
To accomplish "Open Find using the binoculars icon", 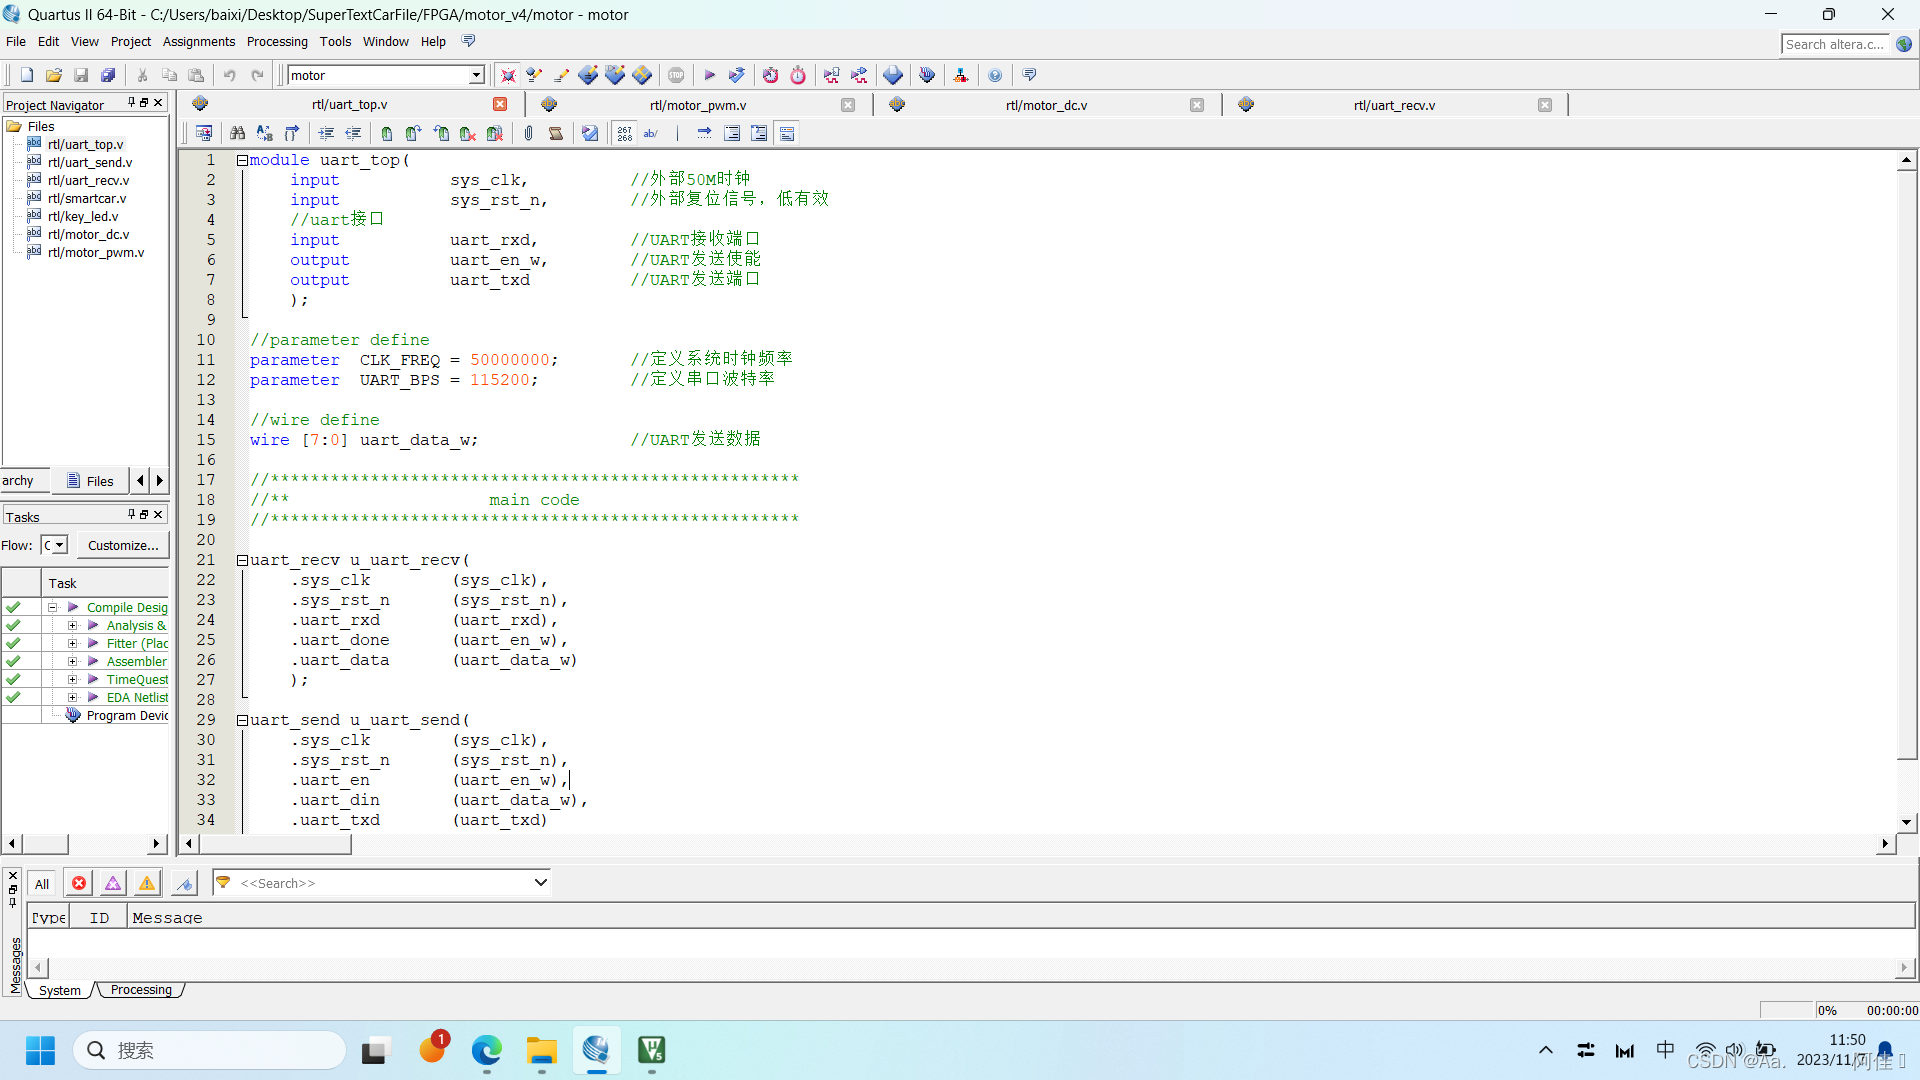I will tap(237, 132).
